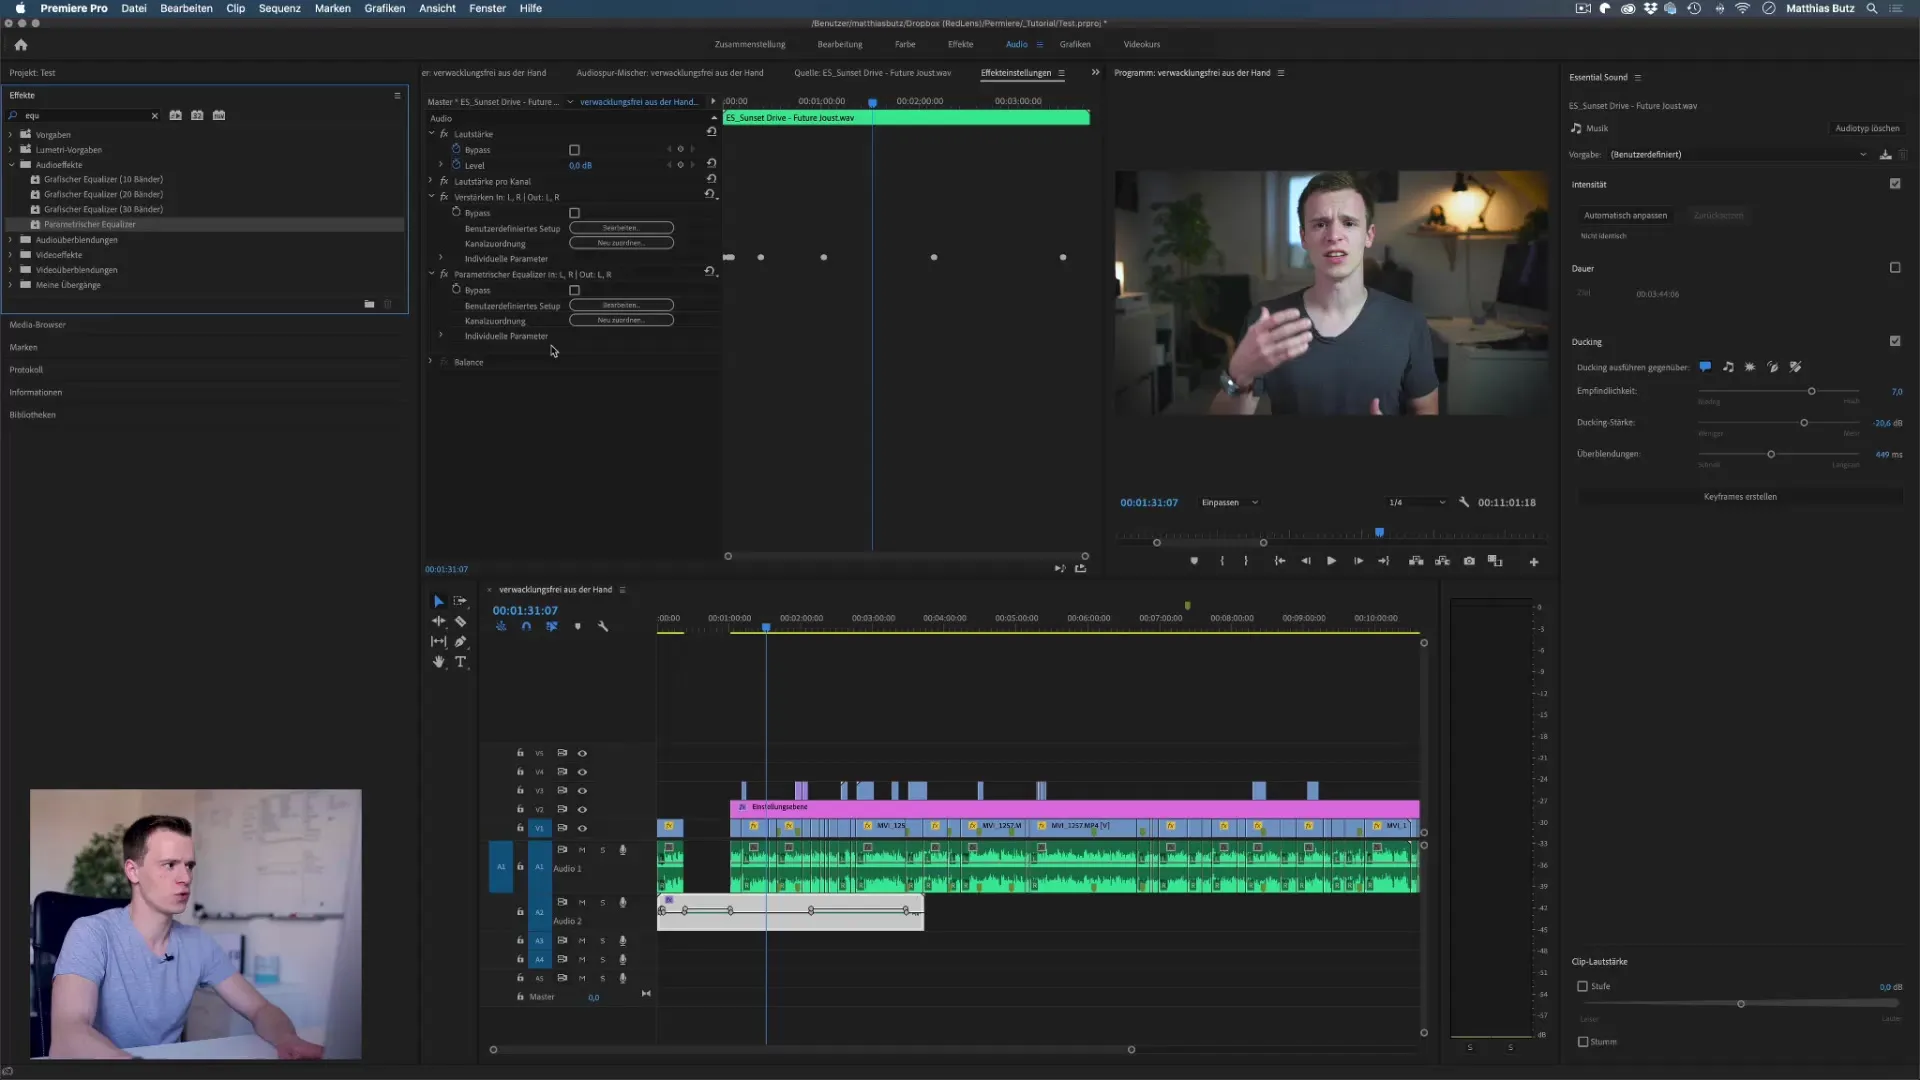Click Neu zuordnen under Verstärken
The width and height of the screenshot is (1920, 1080).
pos(621,243)
